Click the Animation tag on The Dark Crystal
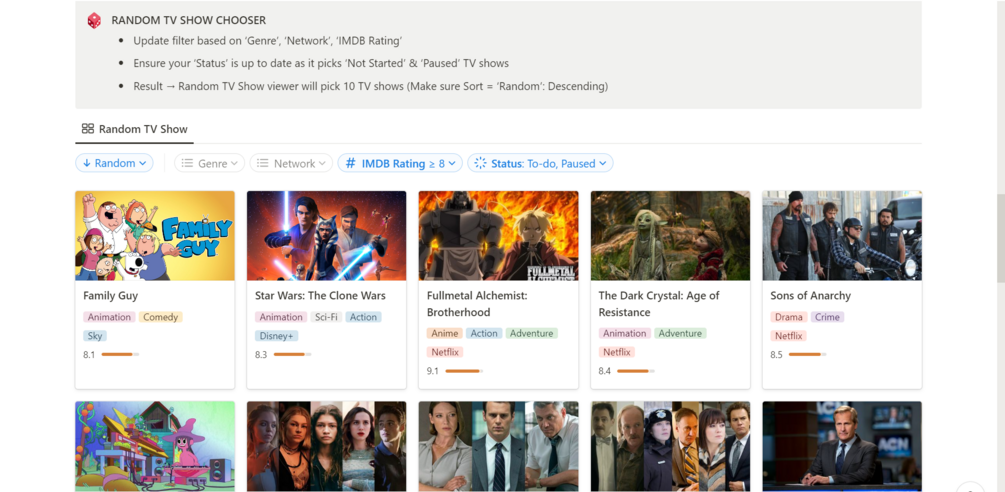The height and width of the screenshot is (492, 1005). 624,333
